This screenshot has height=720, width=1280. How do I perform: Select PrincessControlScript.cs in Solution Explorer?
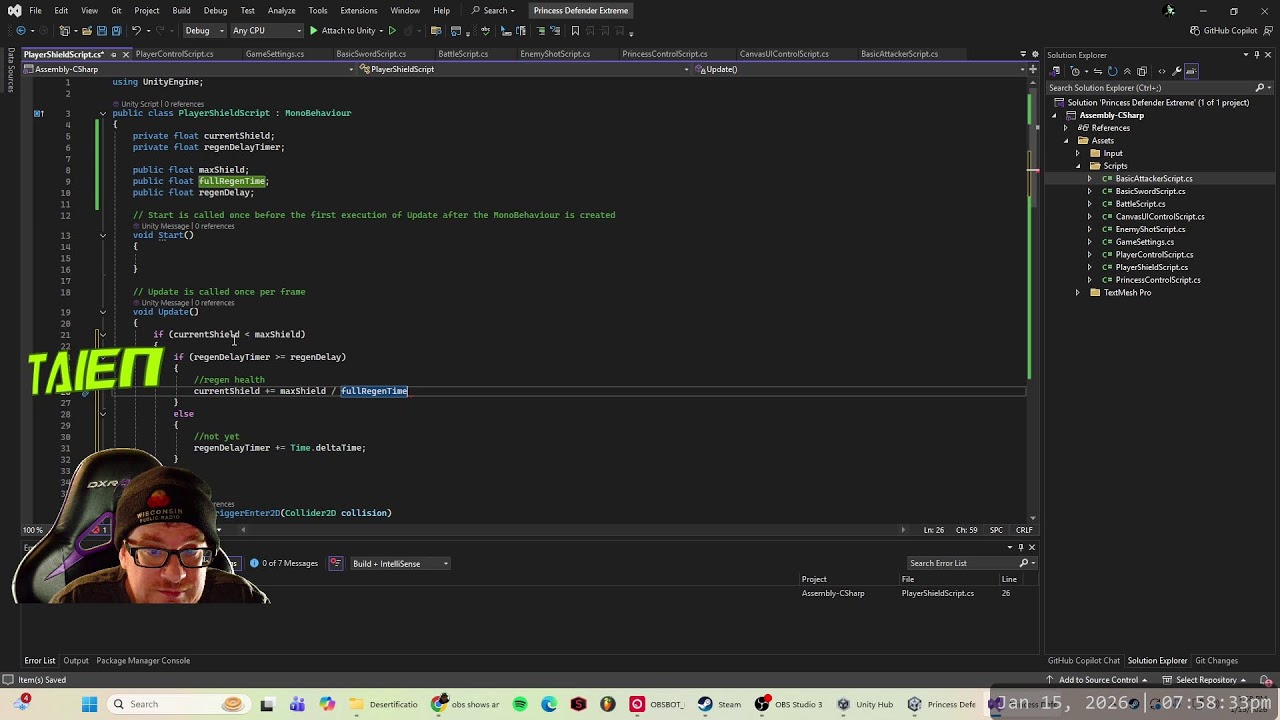[x=1158, y=280]
